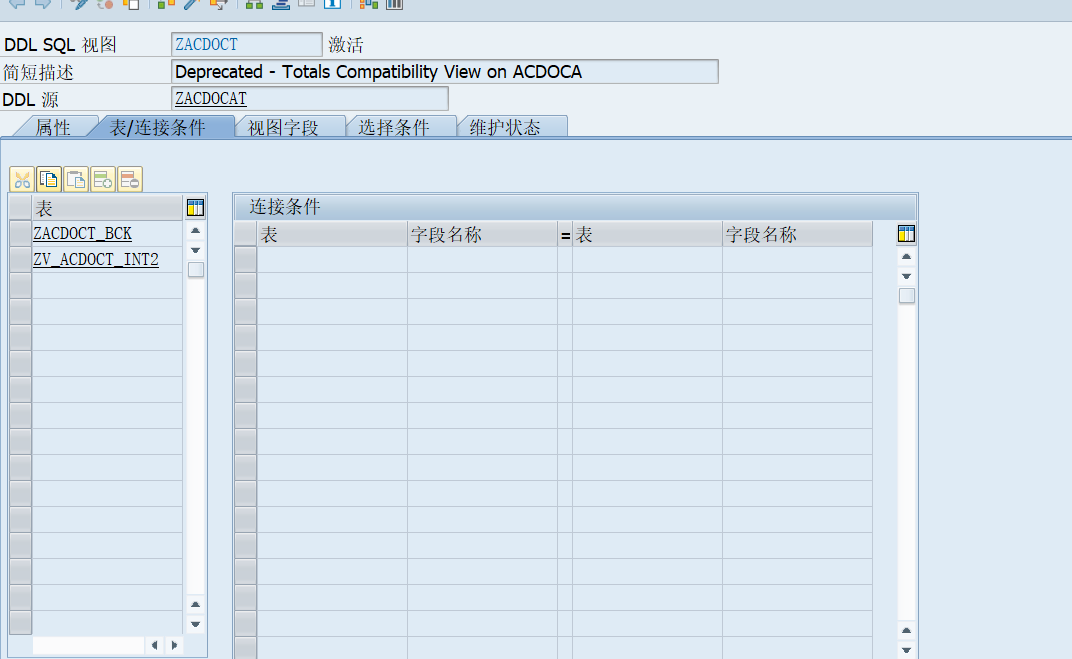Open table ZV_ACDOCT_INT2
This screenshot has width=1072, height=659.
tap(96, 259)
